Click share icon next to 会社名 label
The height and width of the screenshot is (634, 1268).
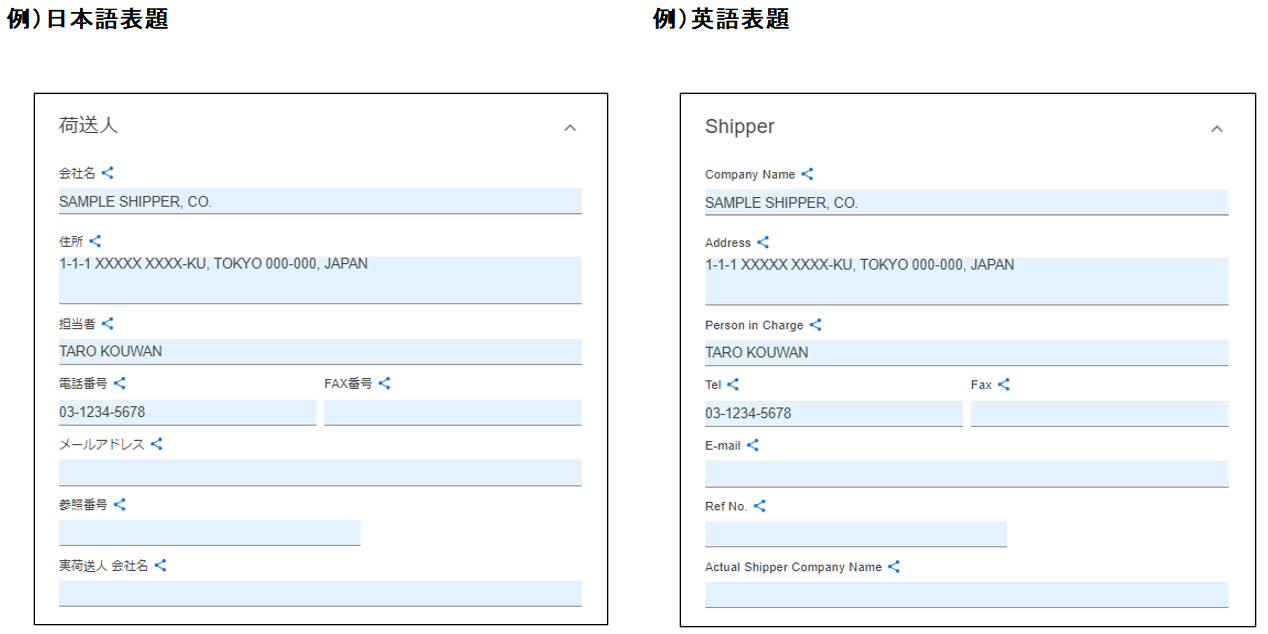tap(108, 173)
